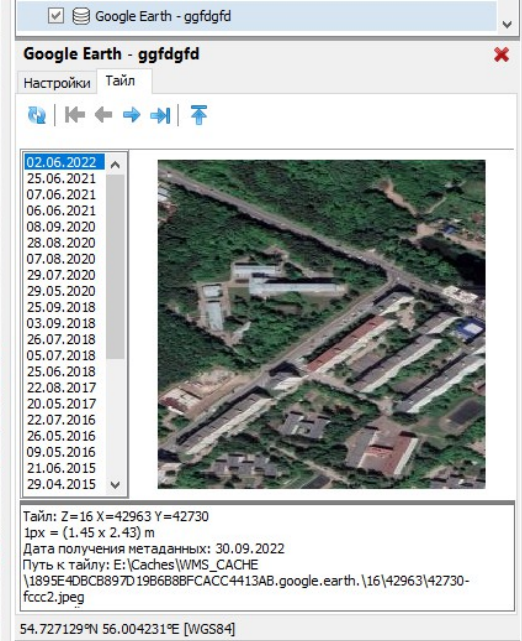Screen dimensions: 522x641
Task: Click the satellite tile preview image
Action: pos(322,324)
